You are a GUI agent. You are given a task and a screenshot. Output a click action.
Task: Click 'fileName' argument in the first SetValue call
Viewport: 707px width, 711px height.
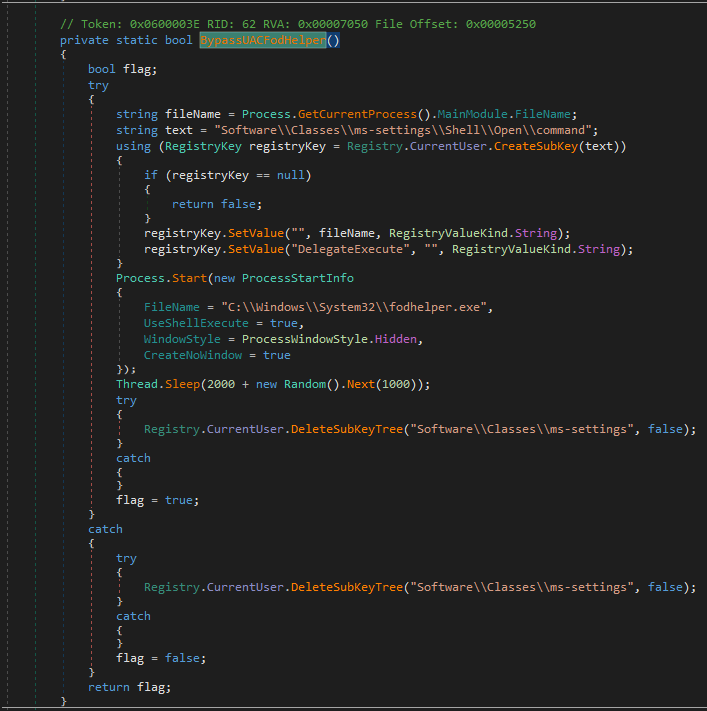click(346, 234)
